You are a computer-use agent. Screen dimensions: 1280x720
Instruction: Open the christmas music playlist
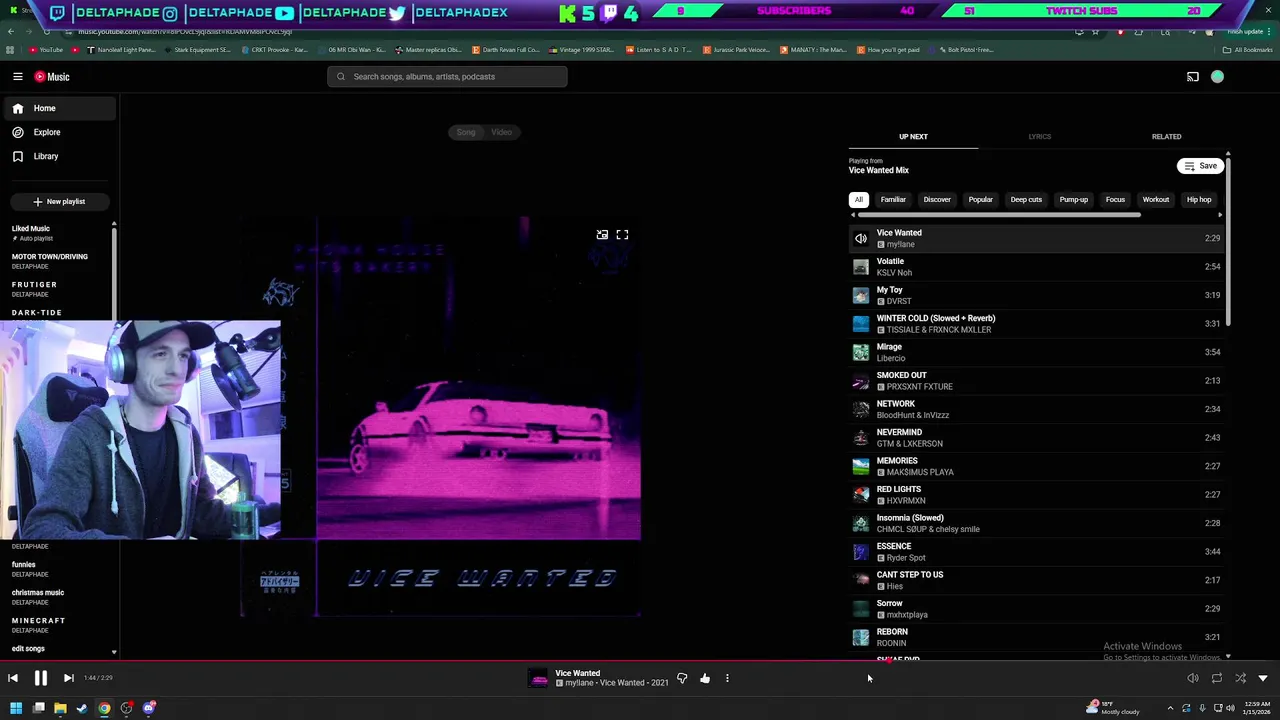(x=58, y=597)
